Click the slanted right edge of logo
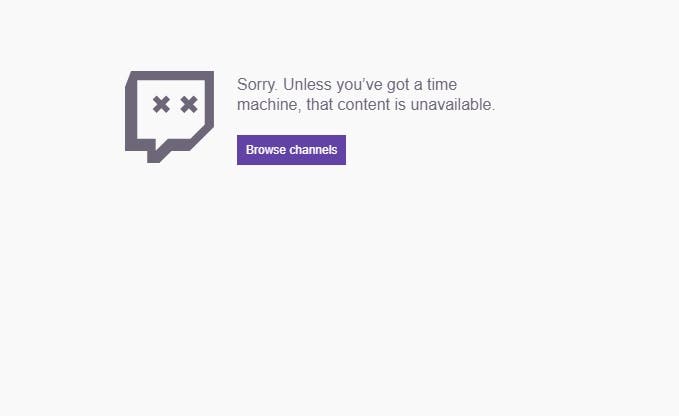Screen dimensions: 679x416 (200, 137)
